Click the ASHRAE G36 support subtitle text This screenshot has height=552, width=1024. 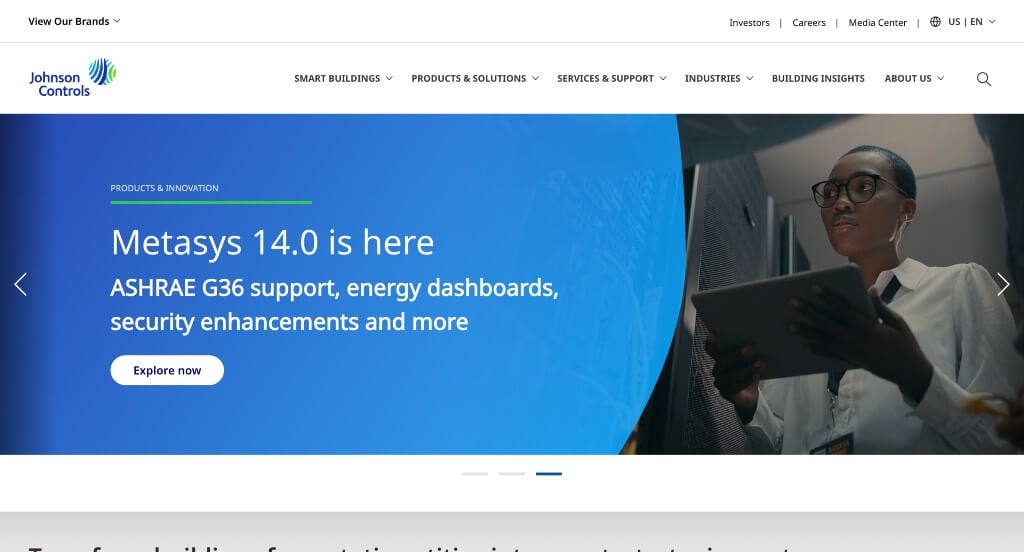point(334,305)
